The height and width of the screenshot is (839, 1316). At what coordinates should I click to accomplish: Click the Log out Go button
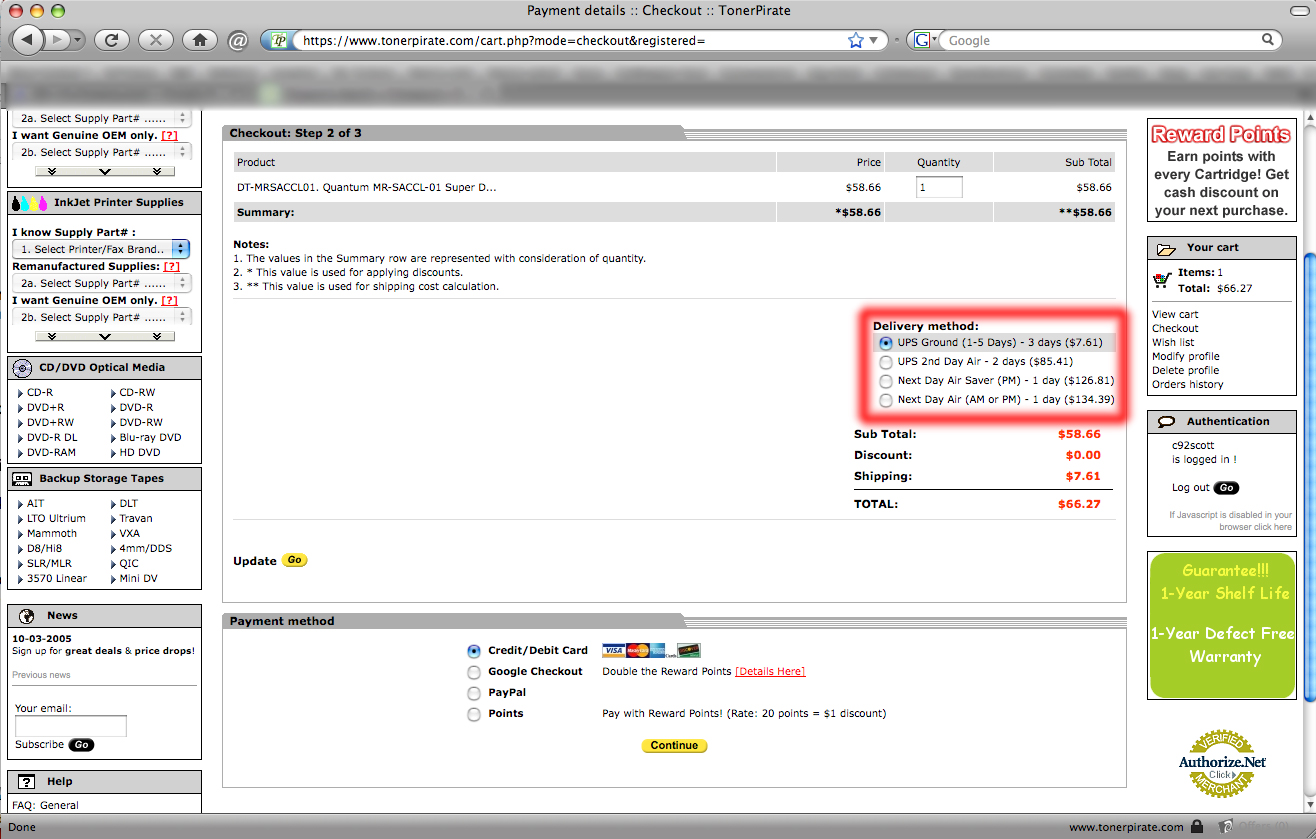(x=1225, y=488)
